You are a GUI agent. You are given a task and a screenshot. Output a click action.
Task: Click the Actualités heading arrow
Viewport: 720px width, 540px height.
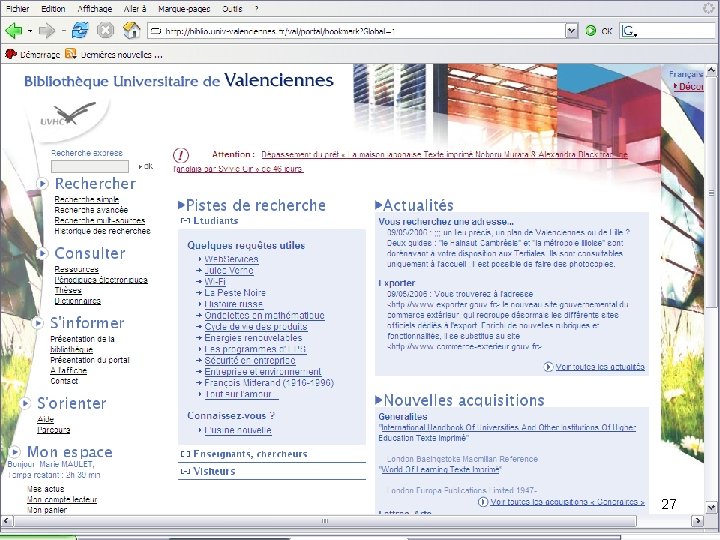click(379, 205)
